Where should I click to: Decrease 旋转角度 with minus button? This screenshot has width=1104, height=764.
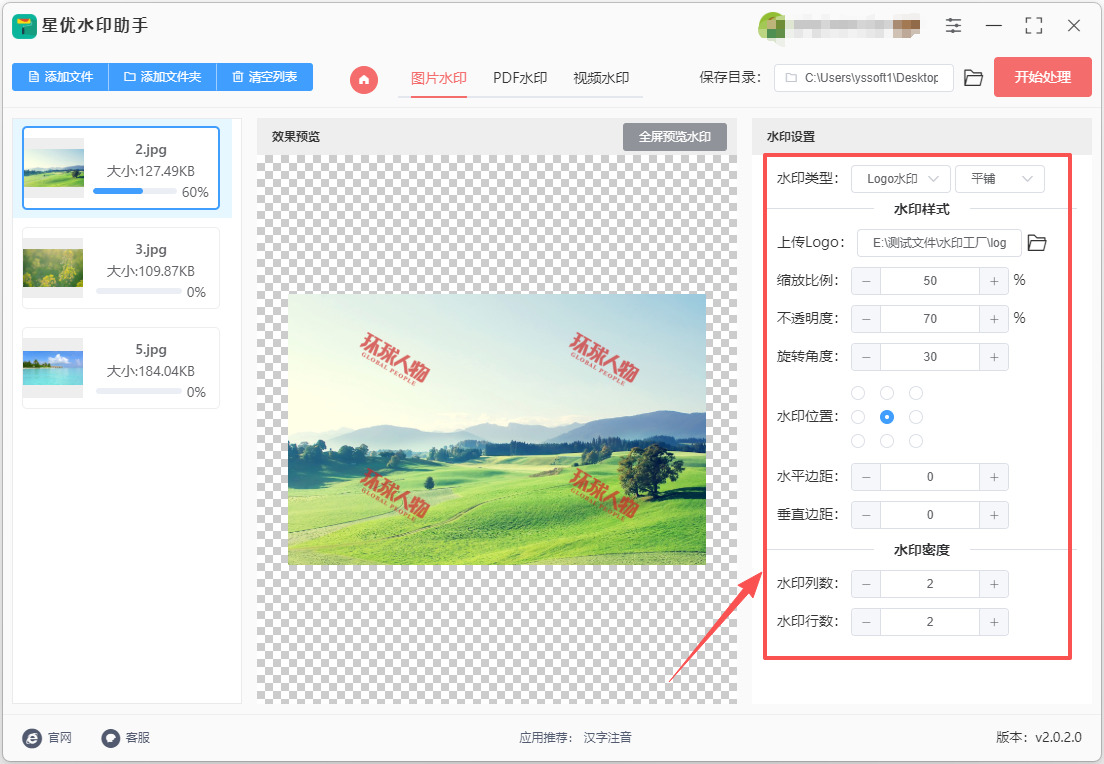tap(866, 357)
